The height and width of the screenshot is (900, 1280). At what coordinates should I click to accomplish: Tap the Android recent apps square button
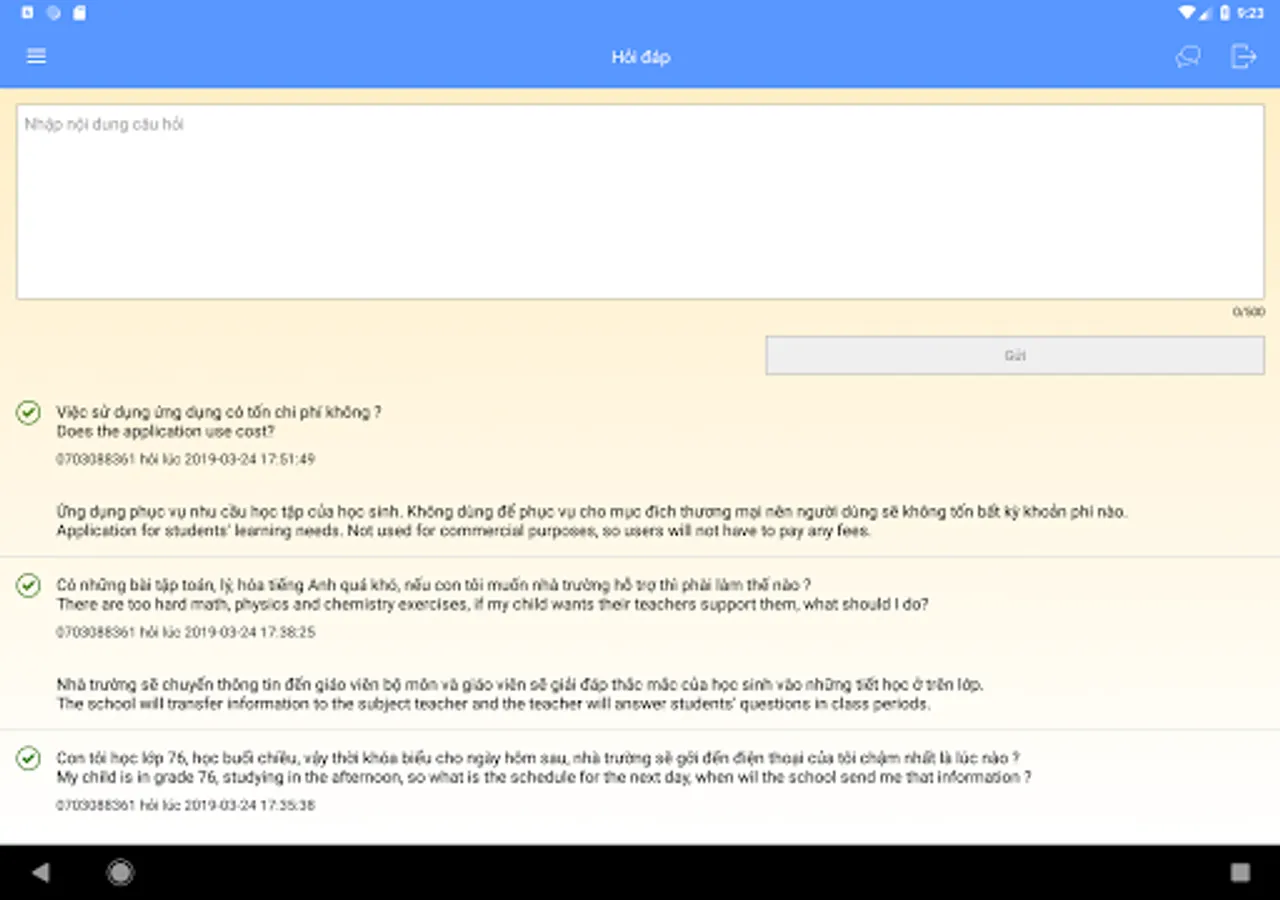pos(1240,873)
